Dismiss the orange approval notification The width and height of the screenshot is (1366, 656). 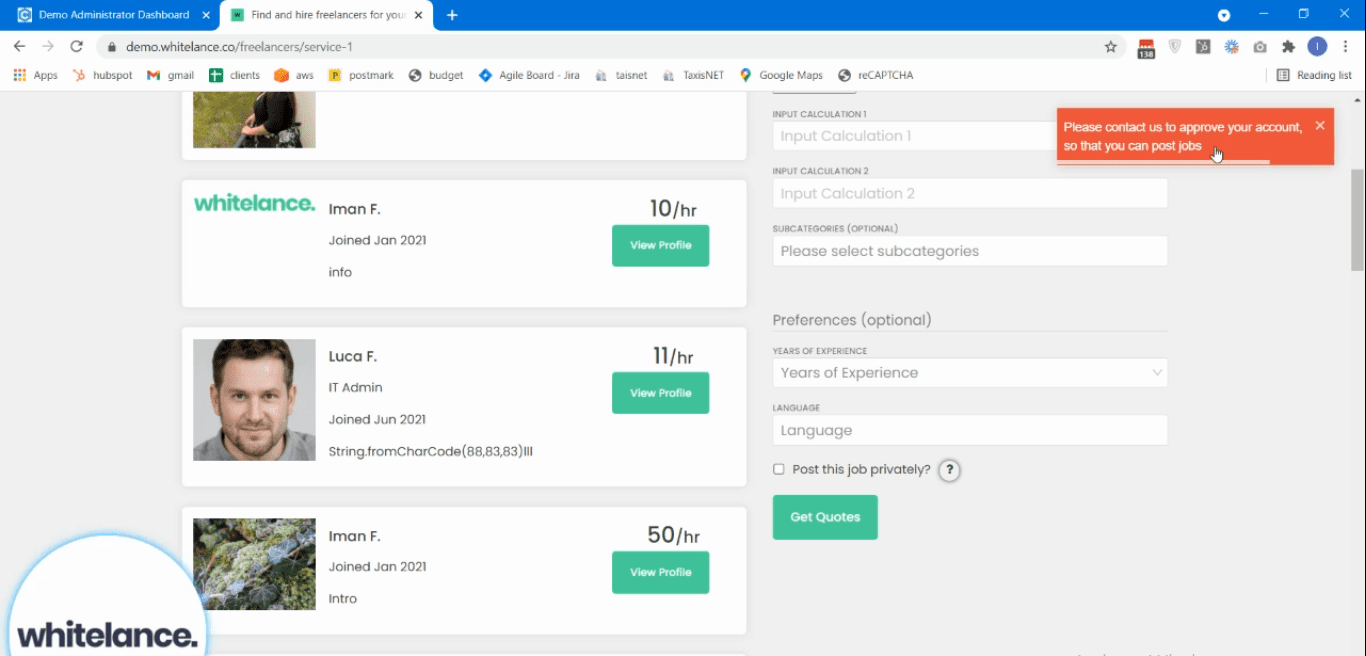pyautogui.click(x=1320, y=125)
